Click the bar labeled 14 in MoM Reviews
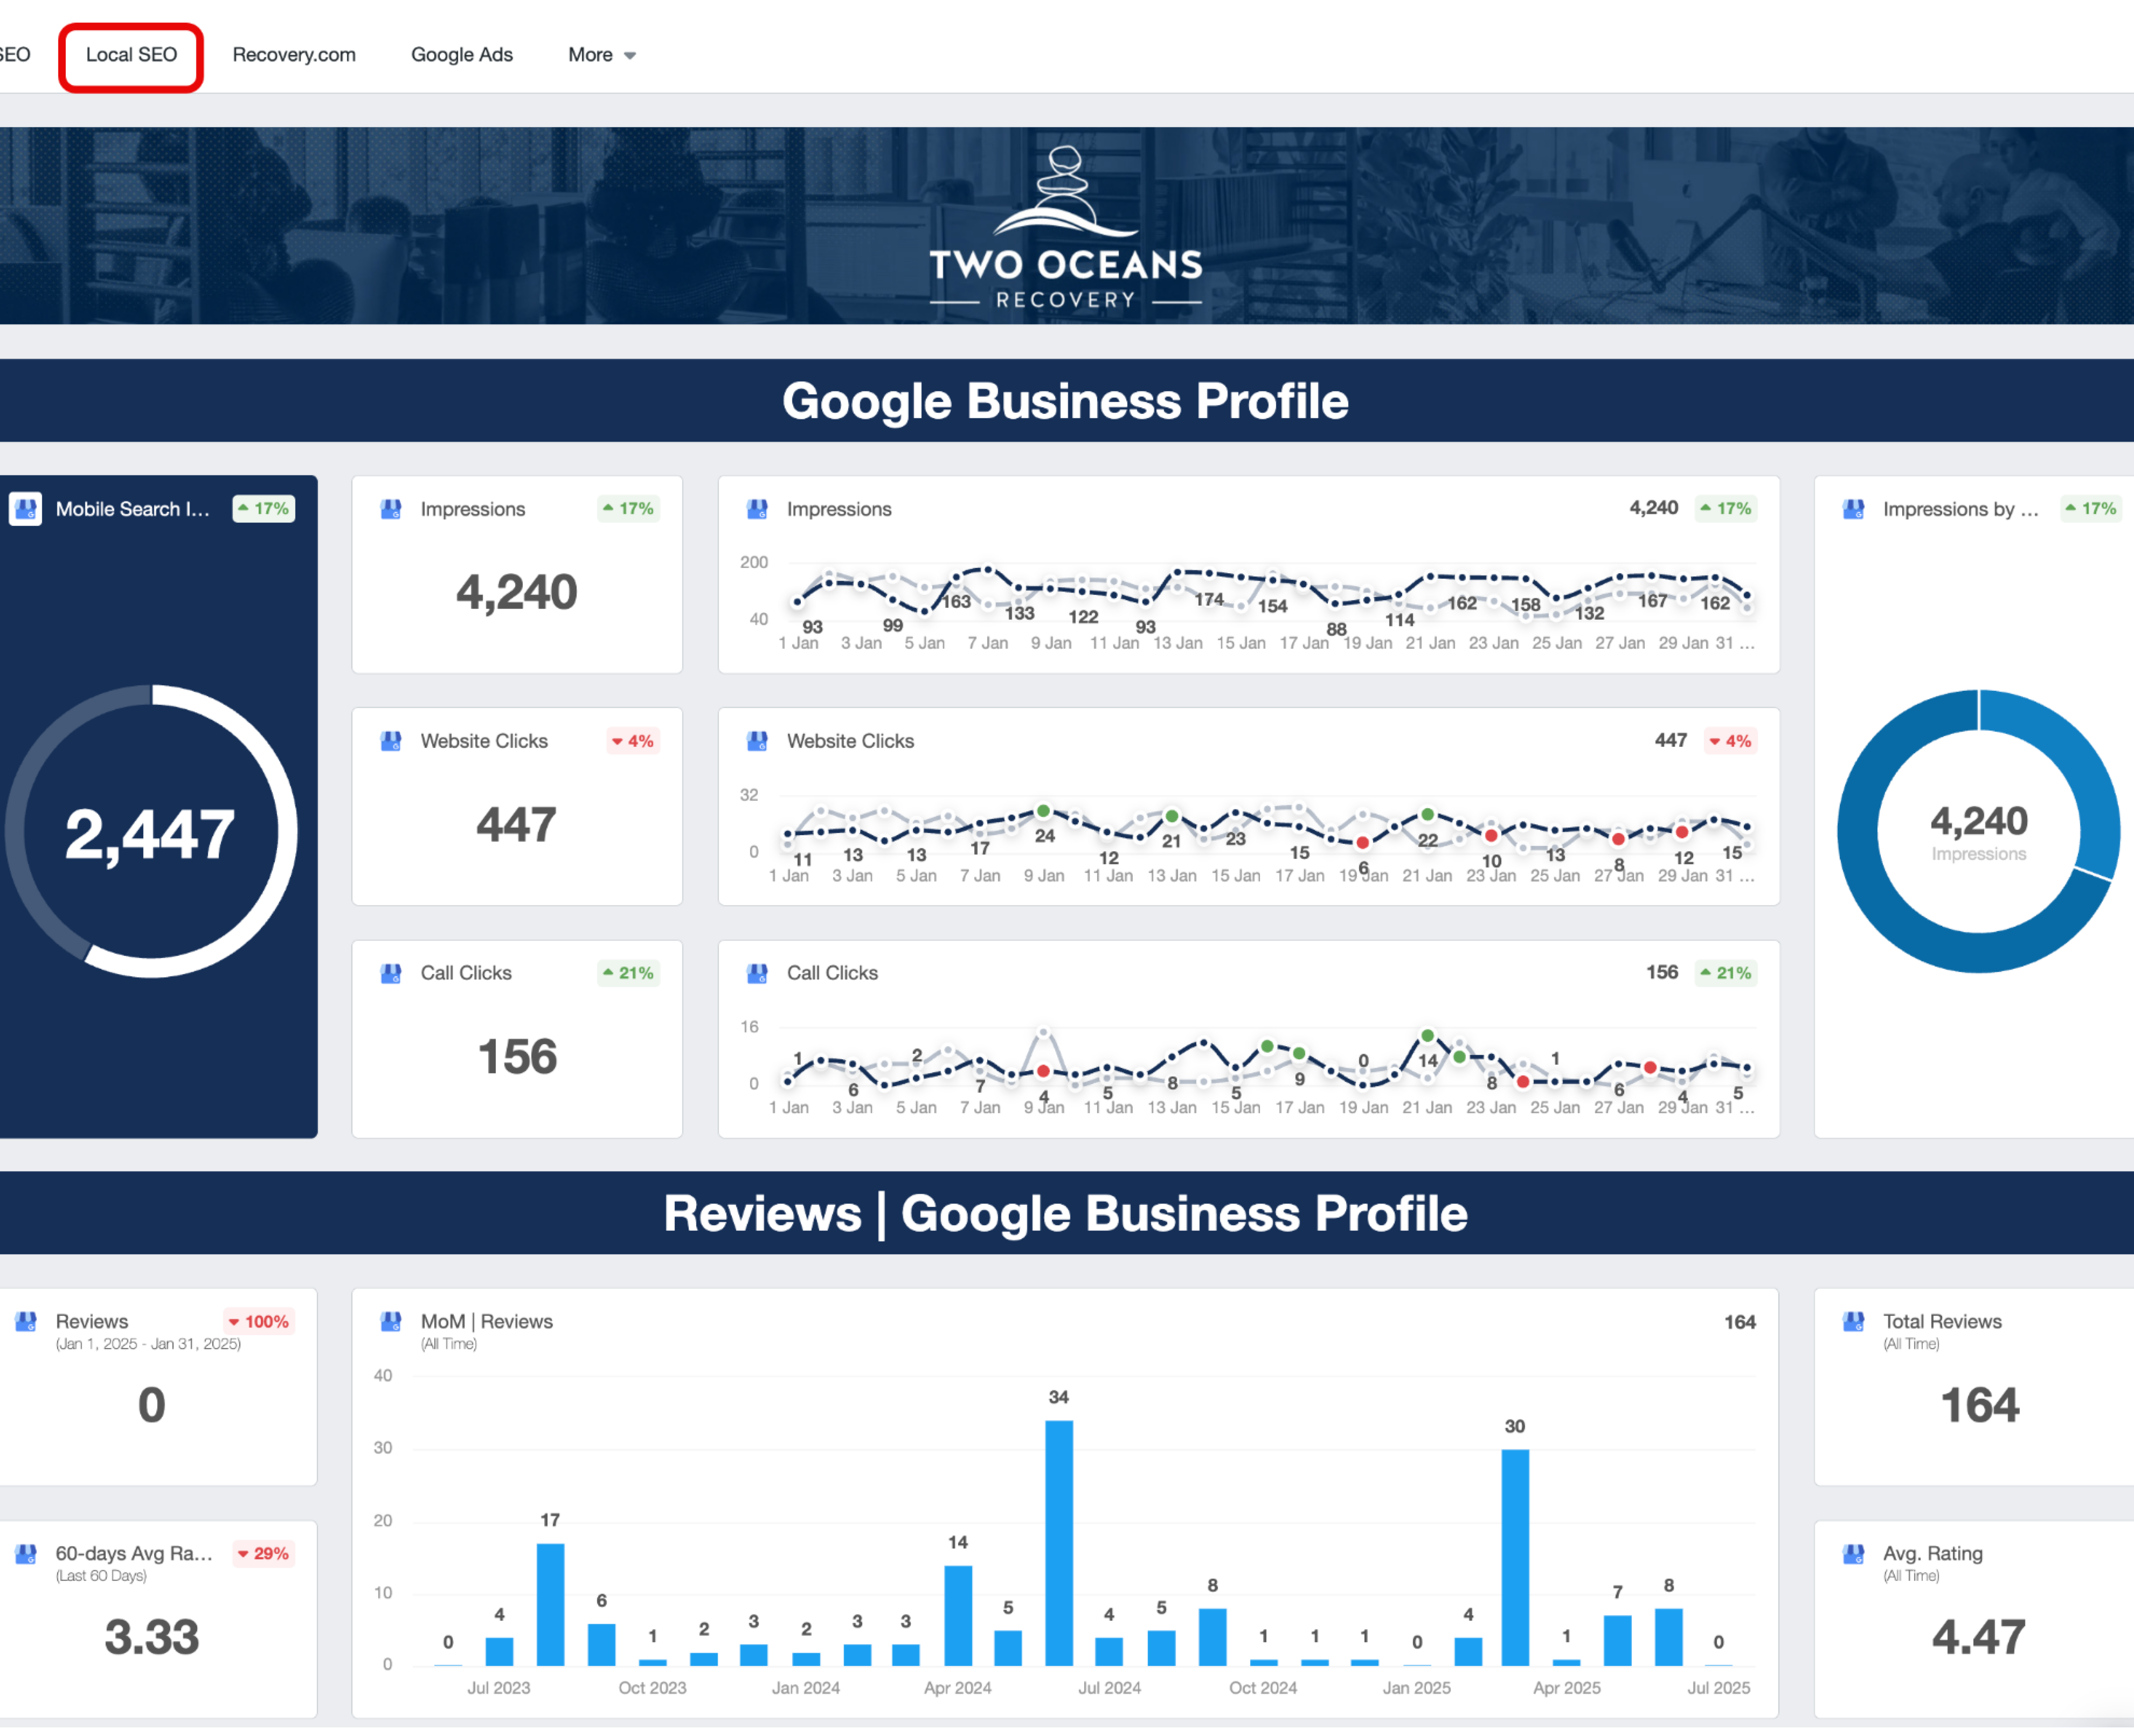Screen dimensions: 2134x1736 958,1615
